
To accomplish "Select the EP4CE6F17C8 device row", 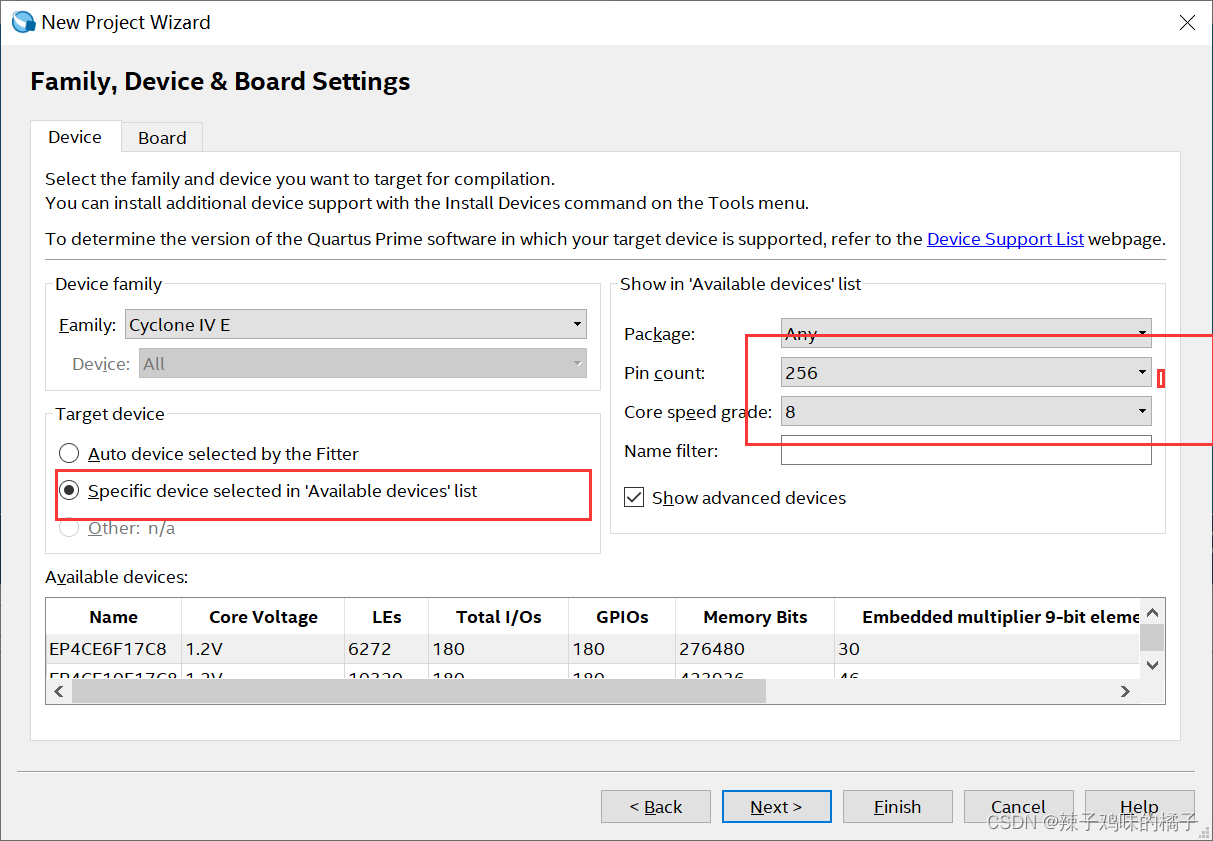I will (x=593, y=649).
